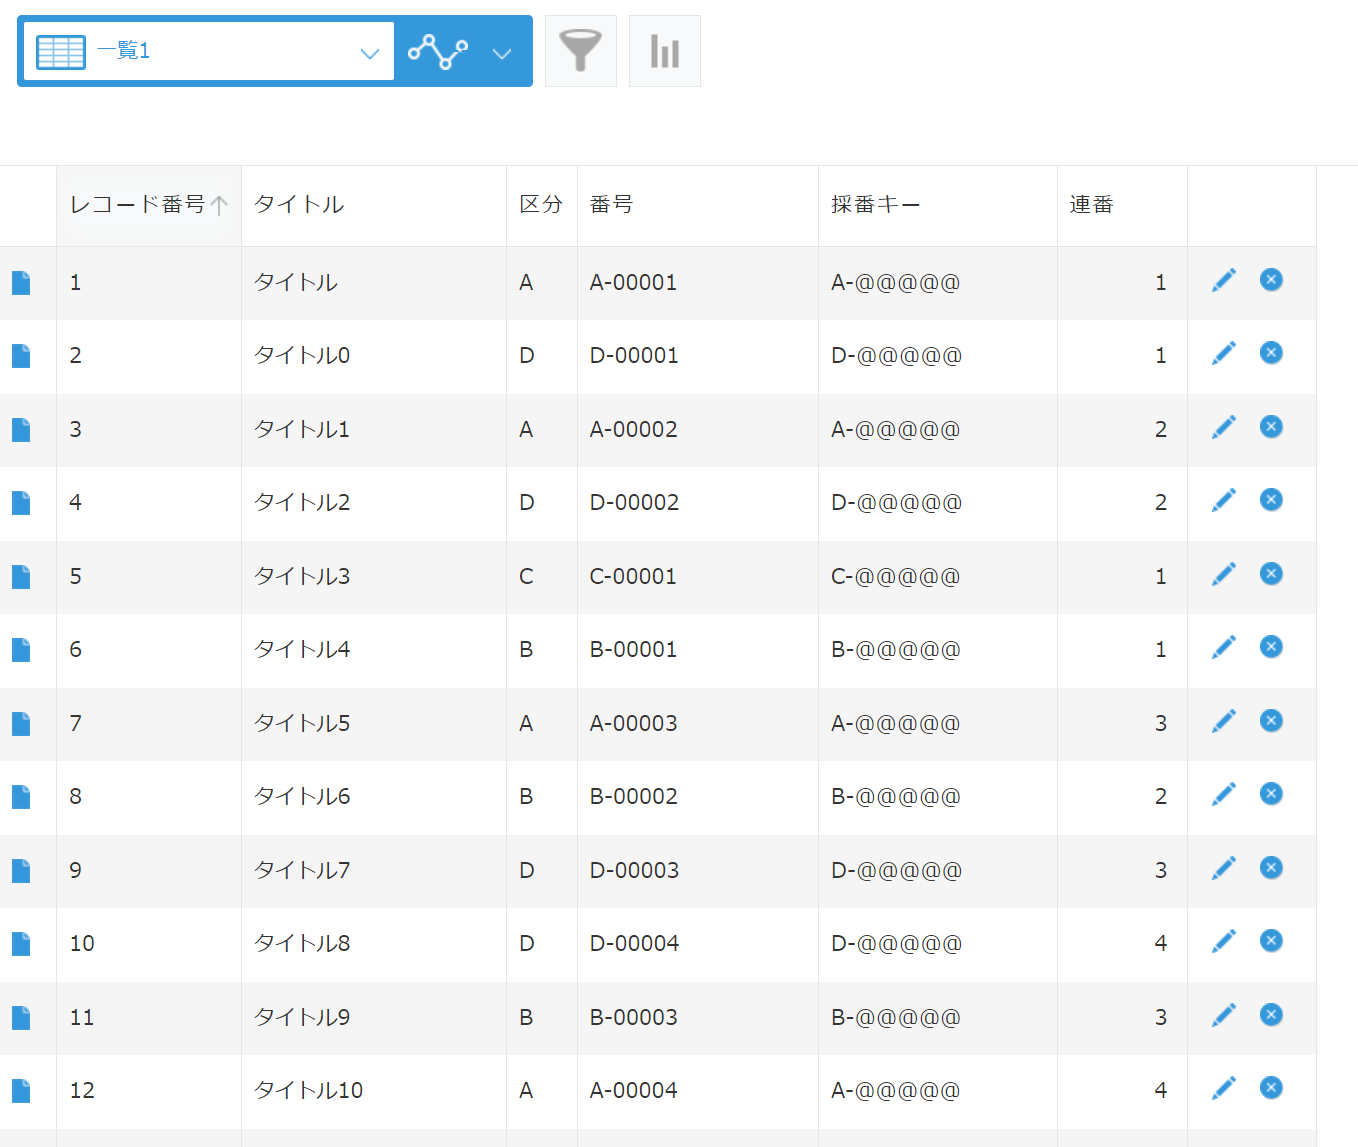Viewport: 1358px width, 1147px height.
Task: Click the 連番 column header
Action: 1091,205
